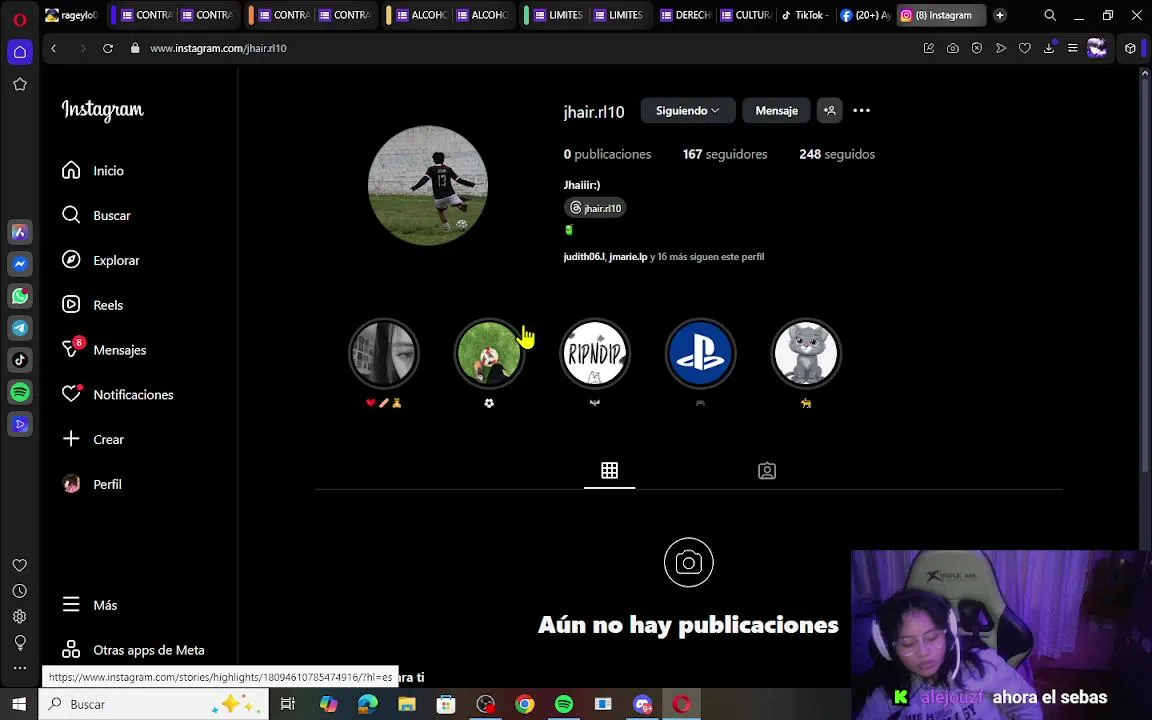The width and height of the screenshot is (1152, 720).
Task: Click Crear to make a new post
Action: tap(93, 439)
